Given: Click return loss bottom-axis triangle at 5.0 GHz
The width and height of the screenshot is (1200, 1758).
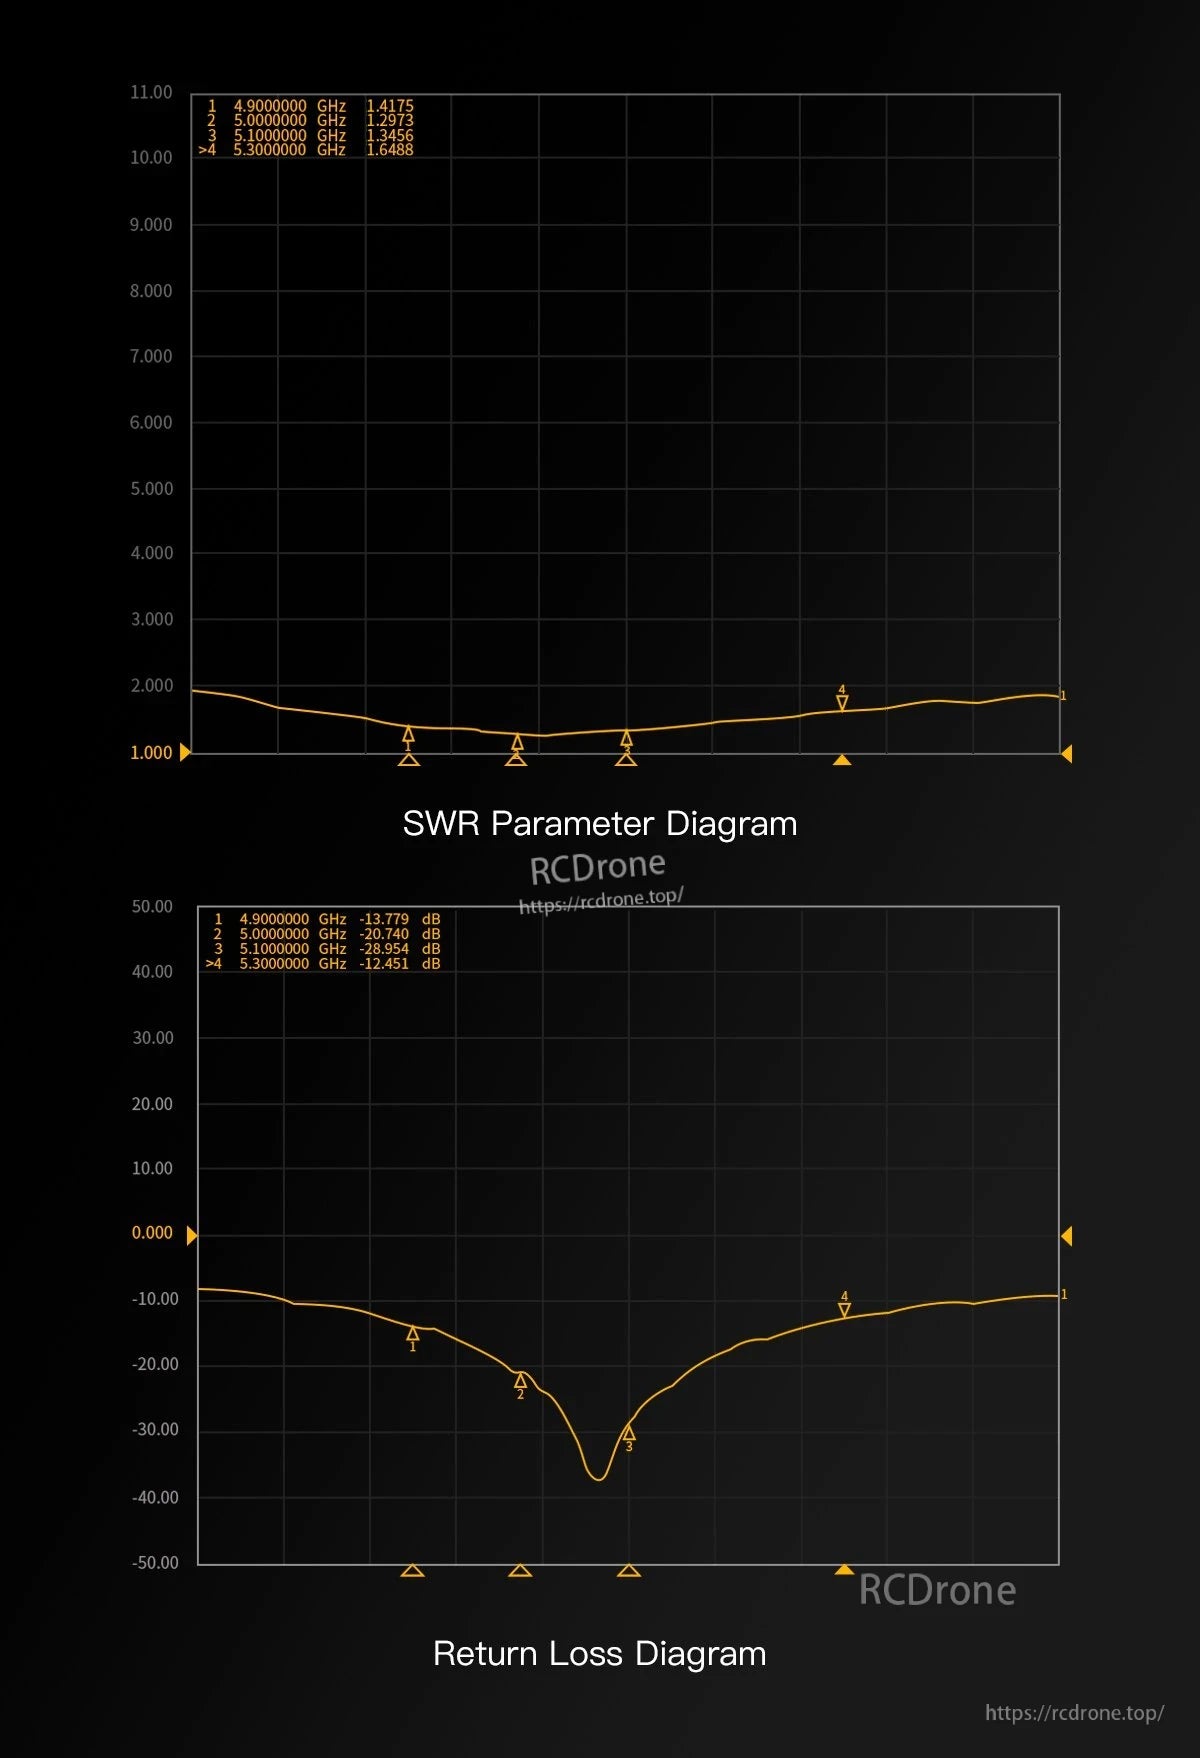Looking at the screenshot, I should point(520,1570).
